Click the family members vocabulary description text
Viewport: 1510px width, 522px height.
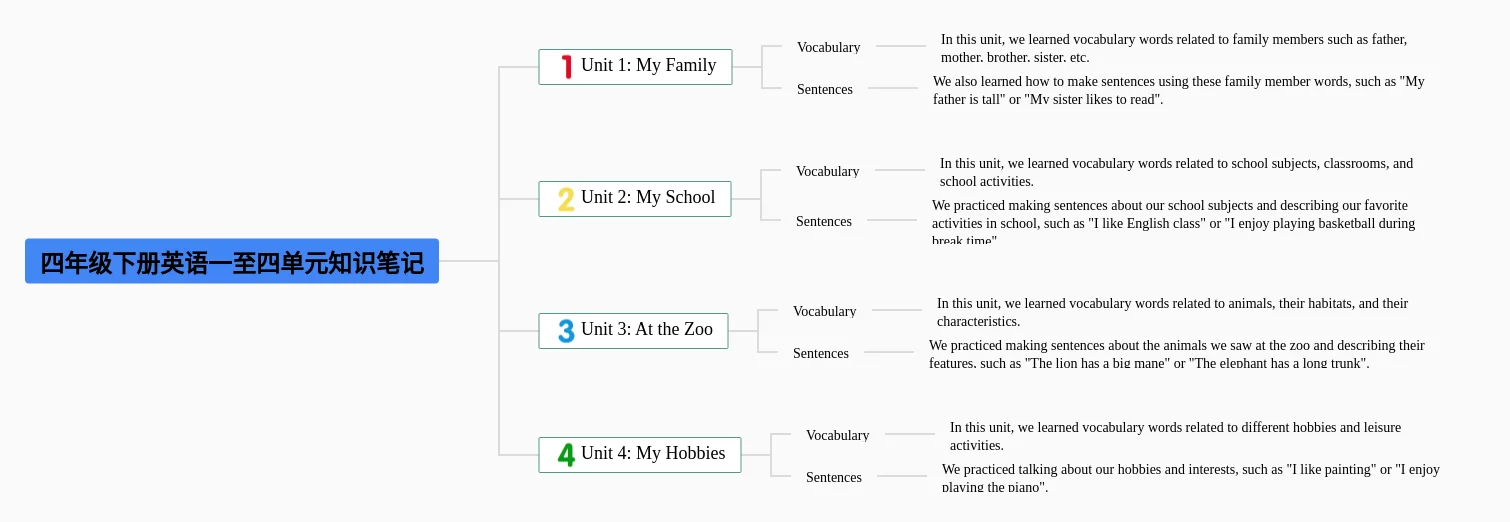1173,48
